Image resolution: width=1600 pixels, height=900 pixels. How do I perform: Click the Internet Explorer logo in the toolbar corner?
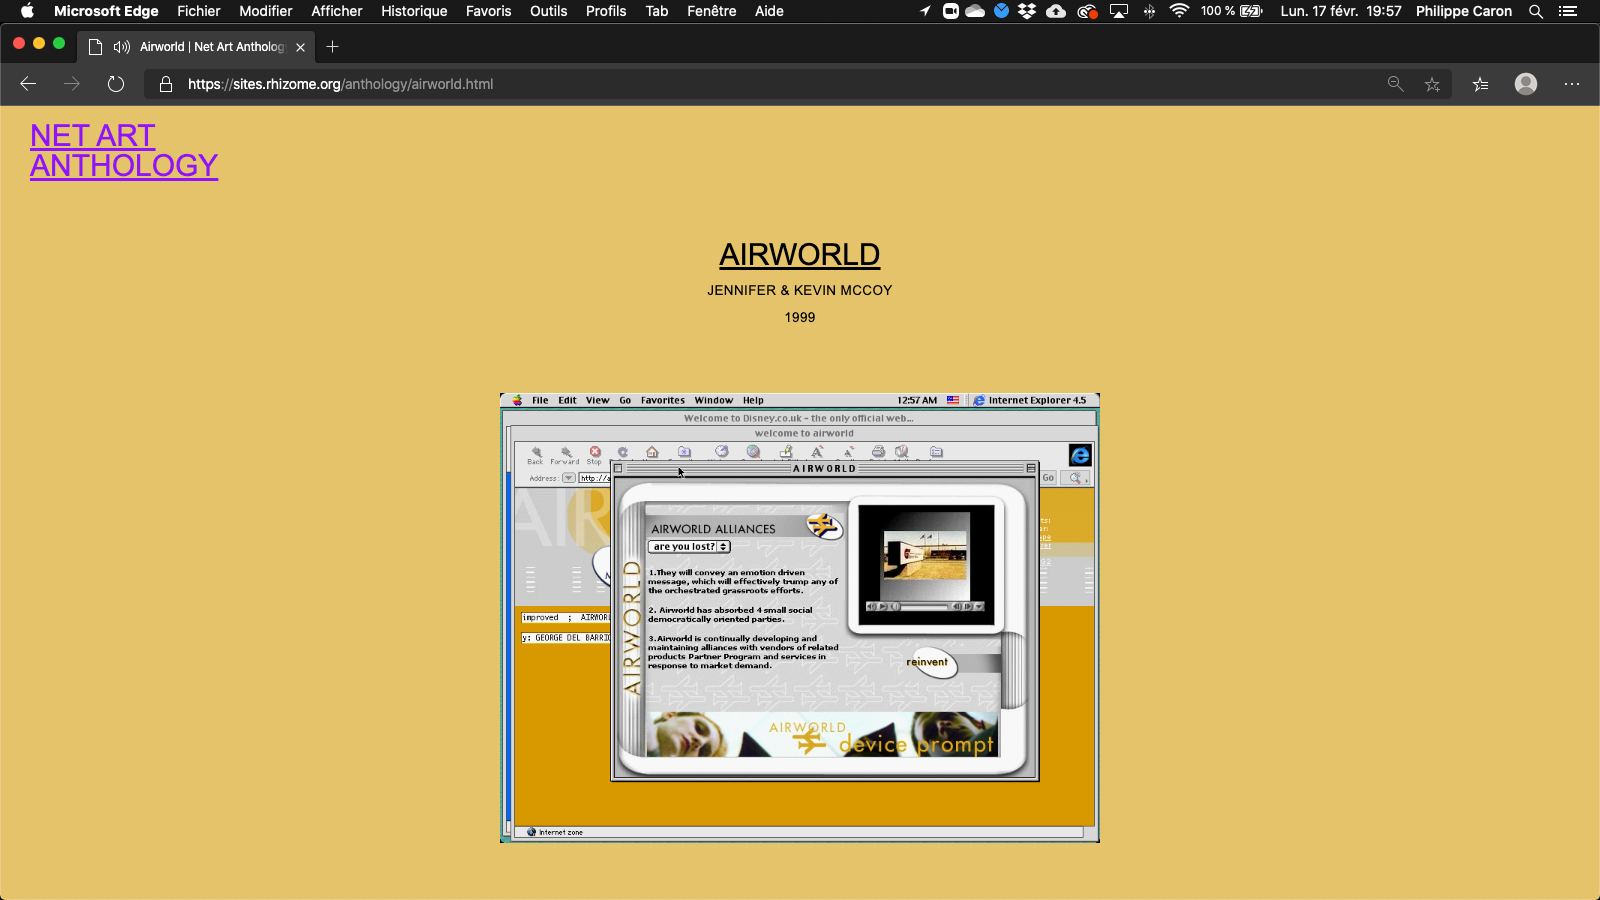click(x=1080, y=457)
